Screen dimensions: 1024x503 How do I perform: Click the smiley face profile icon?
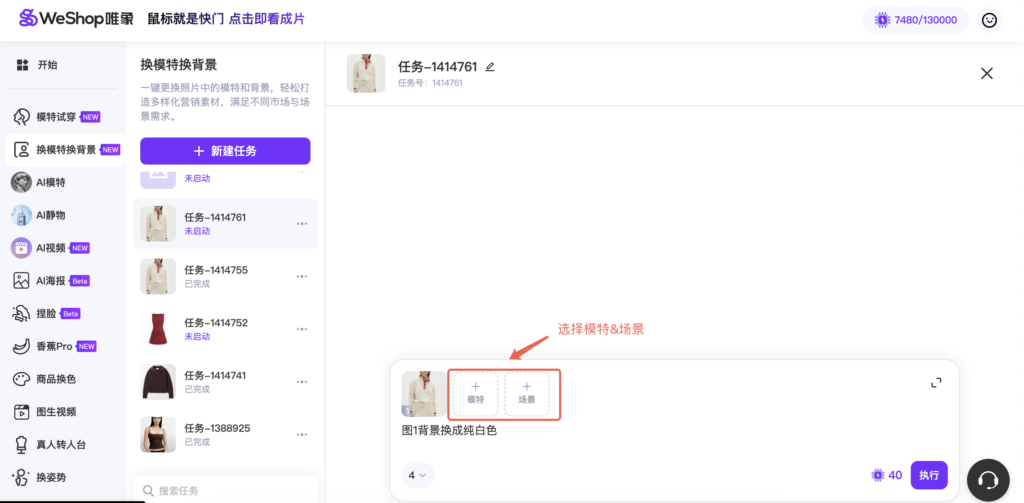(x=990, y=20)
